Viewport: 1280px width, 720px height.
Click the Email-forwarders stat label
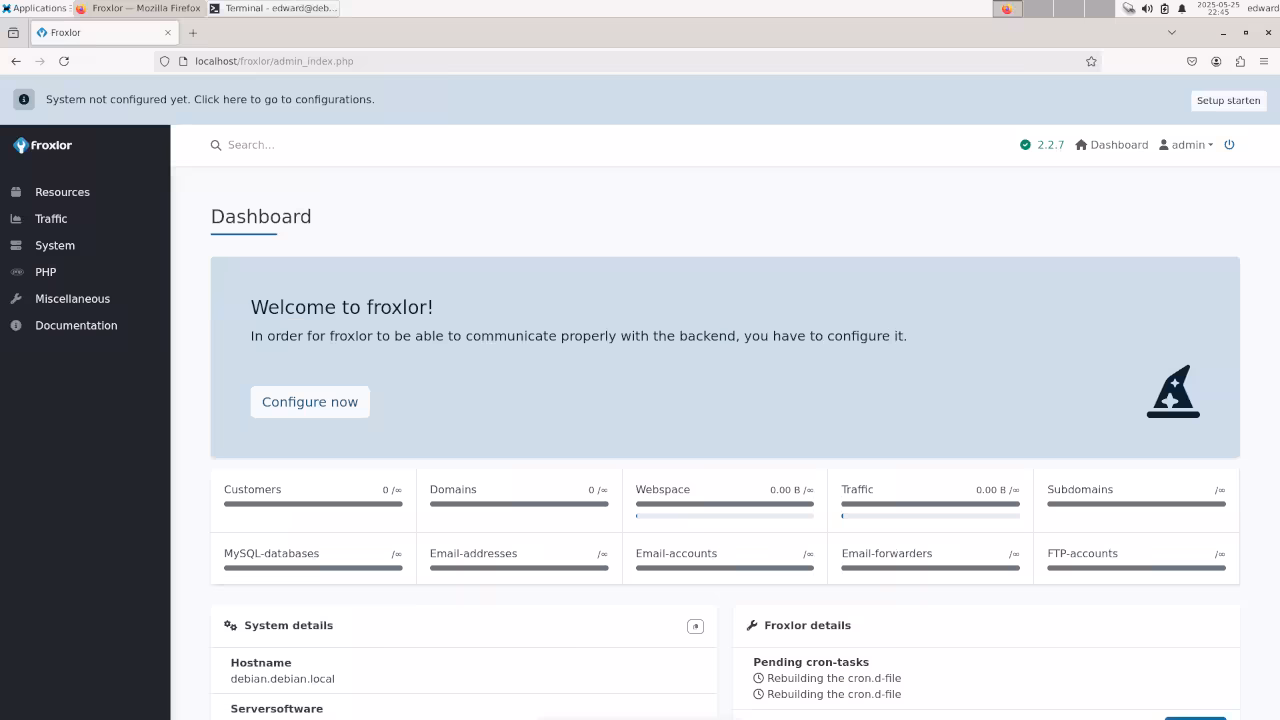pyautogui.click(x=887, y=554)
